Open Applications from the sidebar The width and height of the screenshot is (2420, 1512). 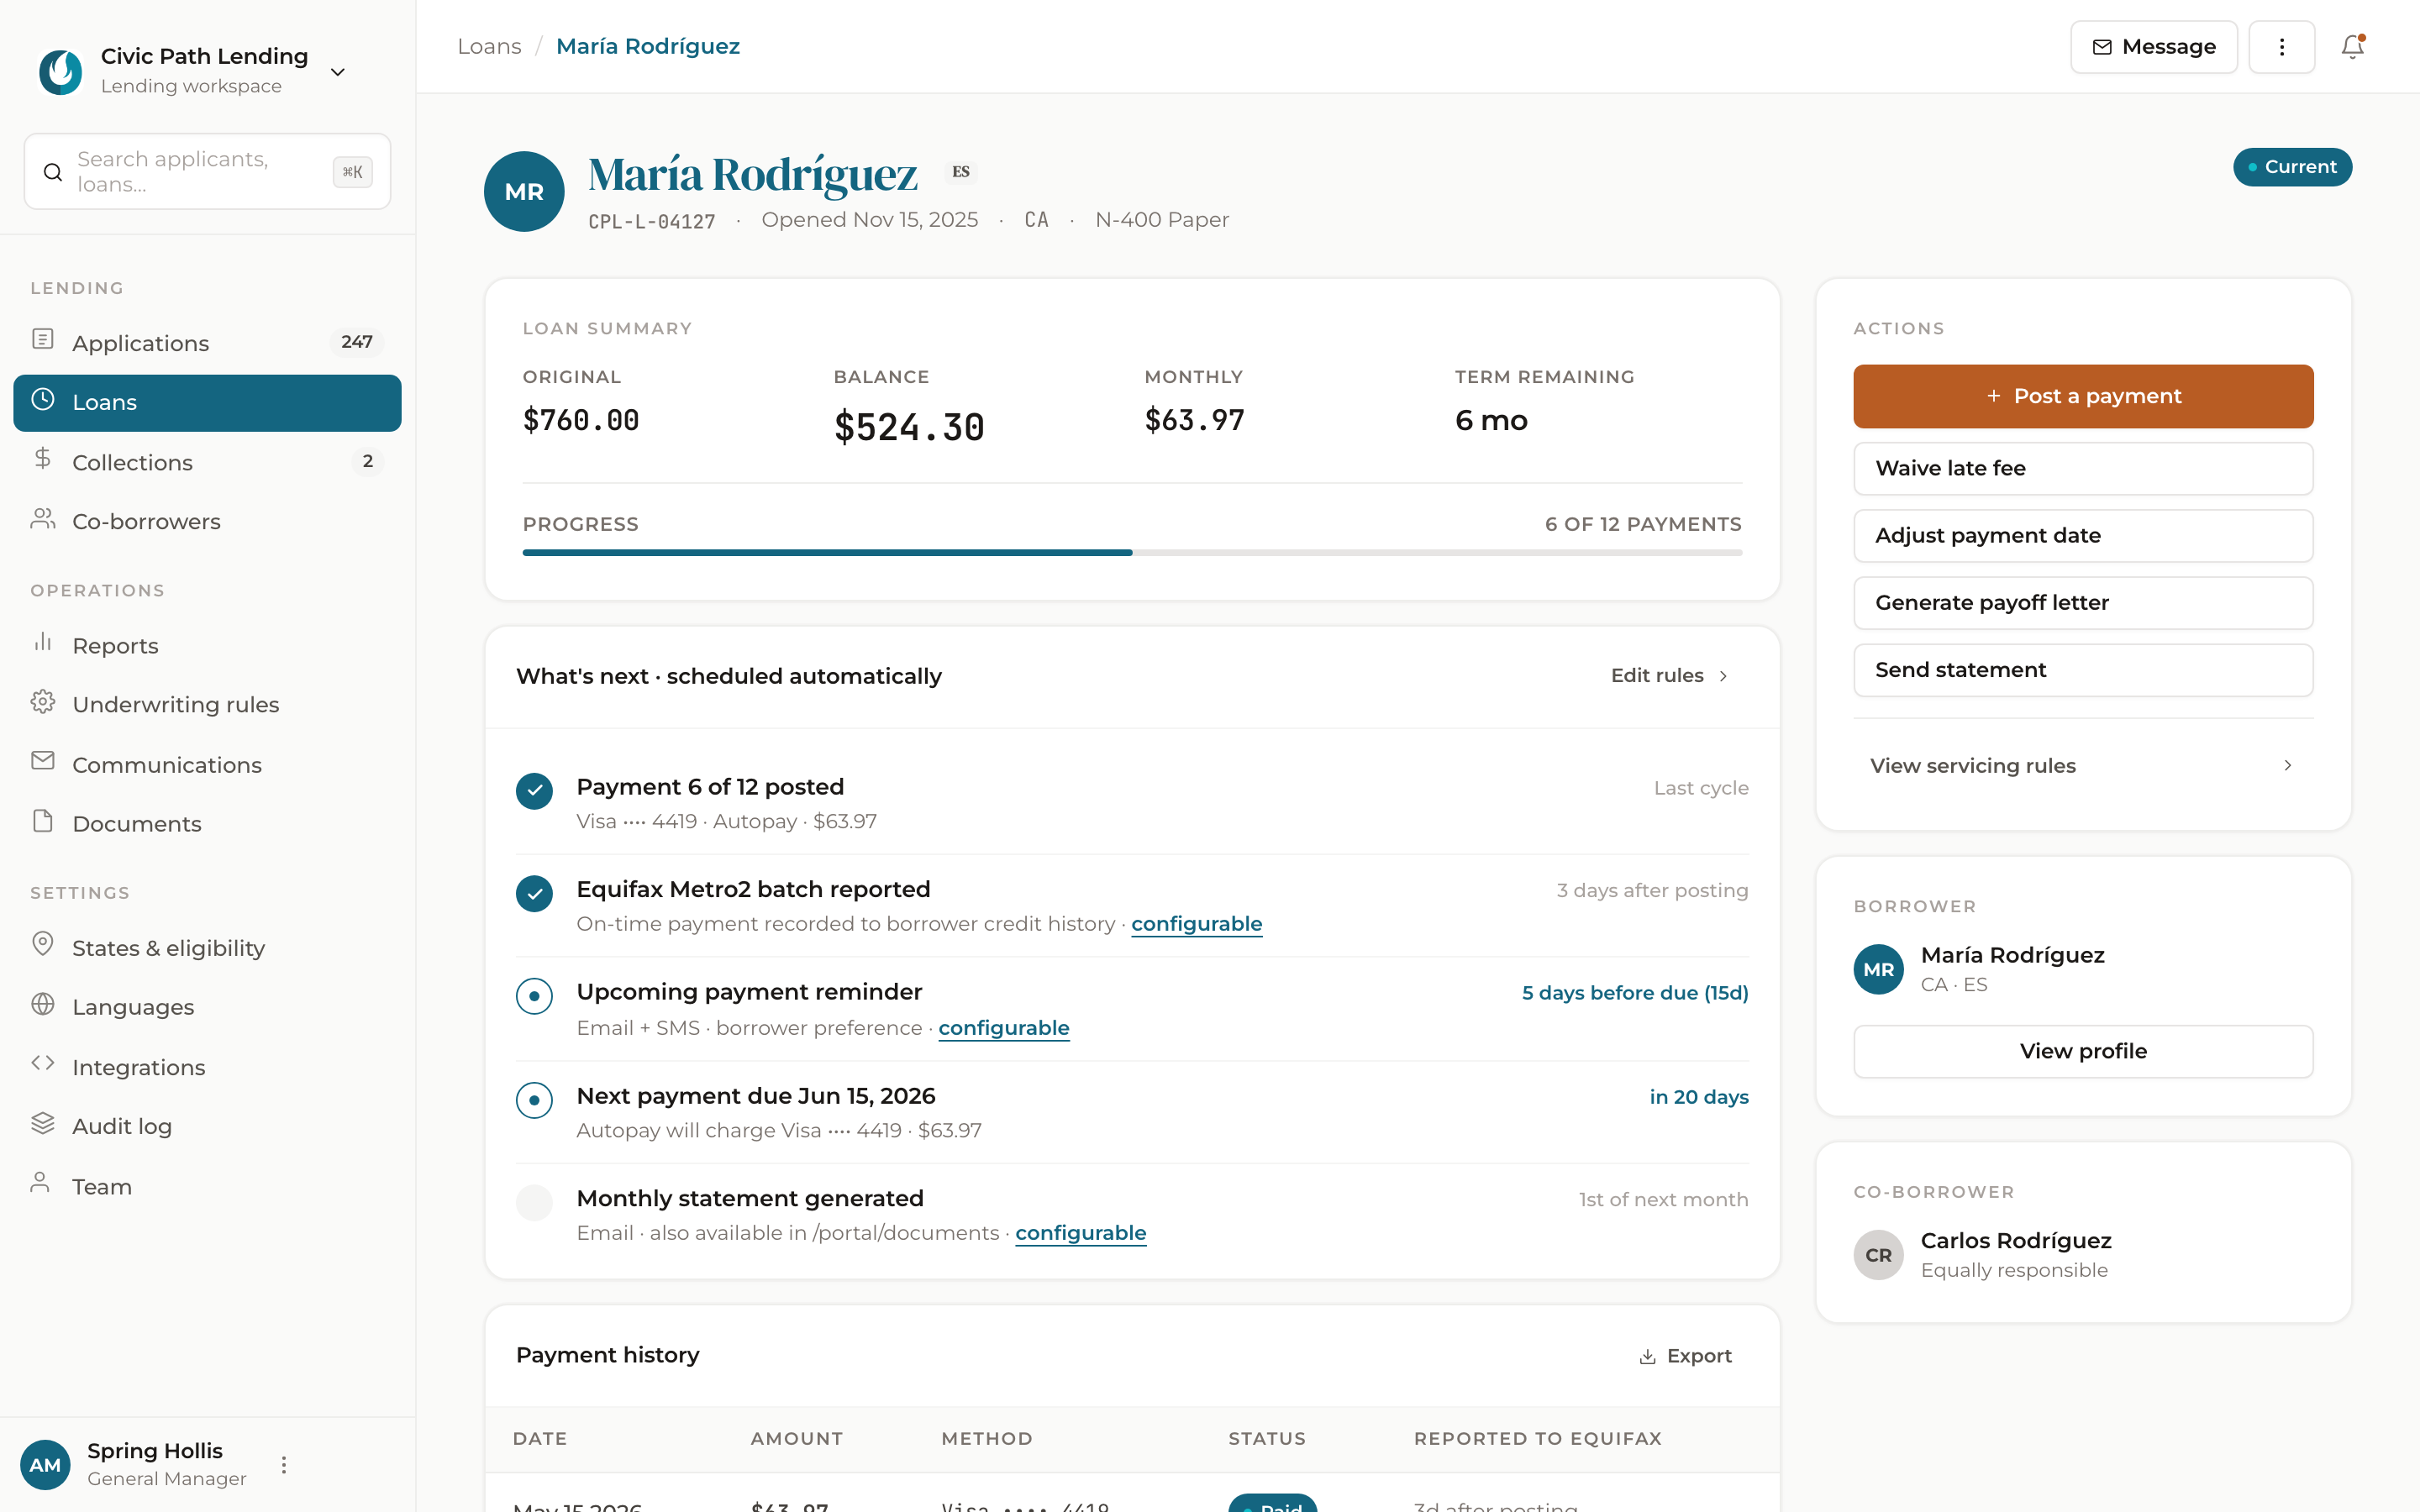point(207,343)
